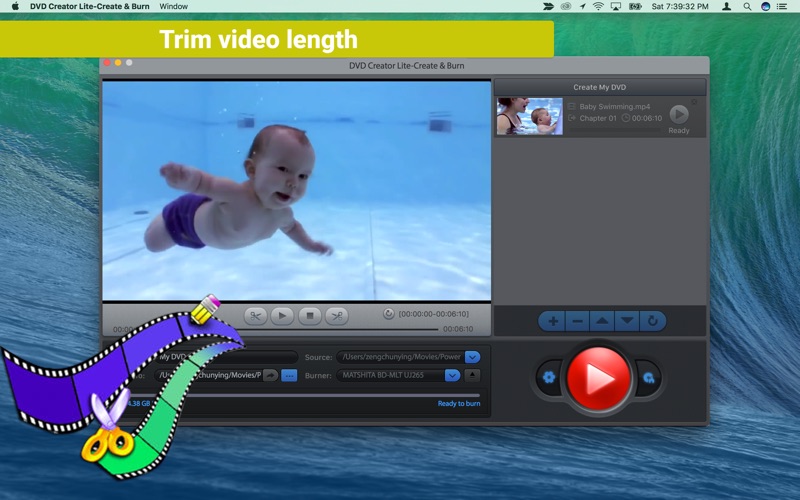
Task: Play the Baby Swimming.mp4 item
Action: pyautogui.click(x=679, y=114)
